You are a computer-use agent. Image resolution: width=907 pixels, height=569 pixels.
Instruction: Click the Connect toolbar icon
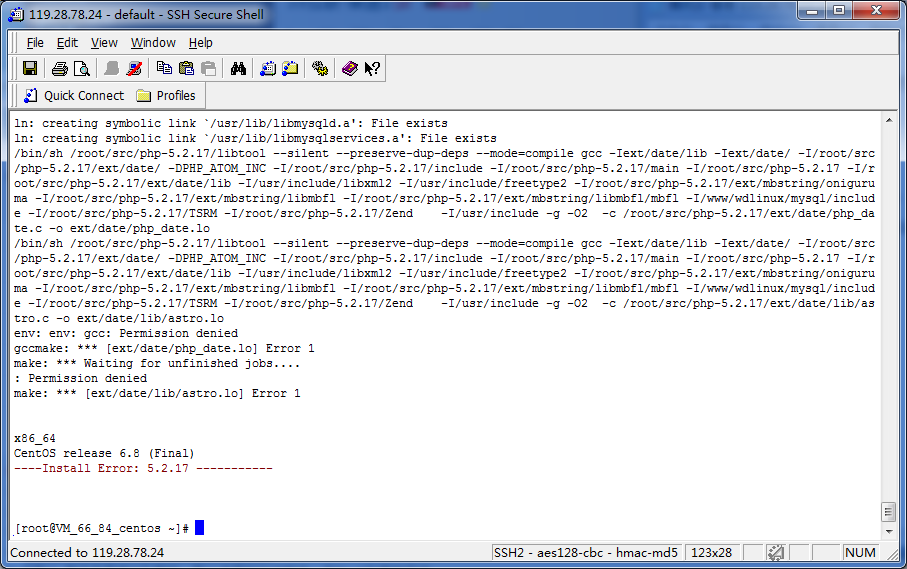(x=112, y=69)
